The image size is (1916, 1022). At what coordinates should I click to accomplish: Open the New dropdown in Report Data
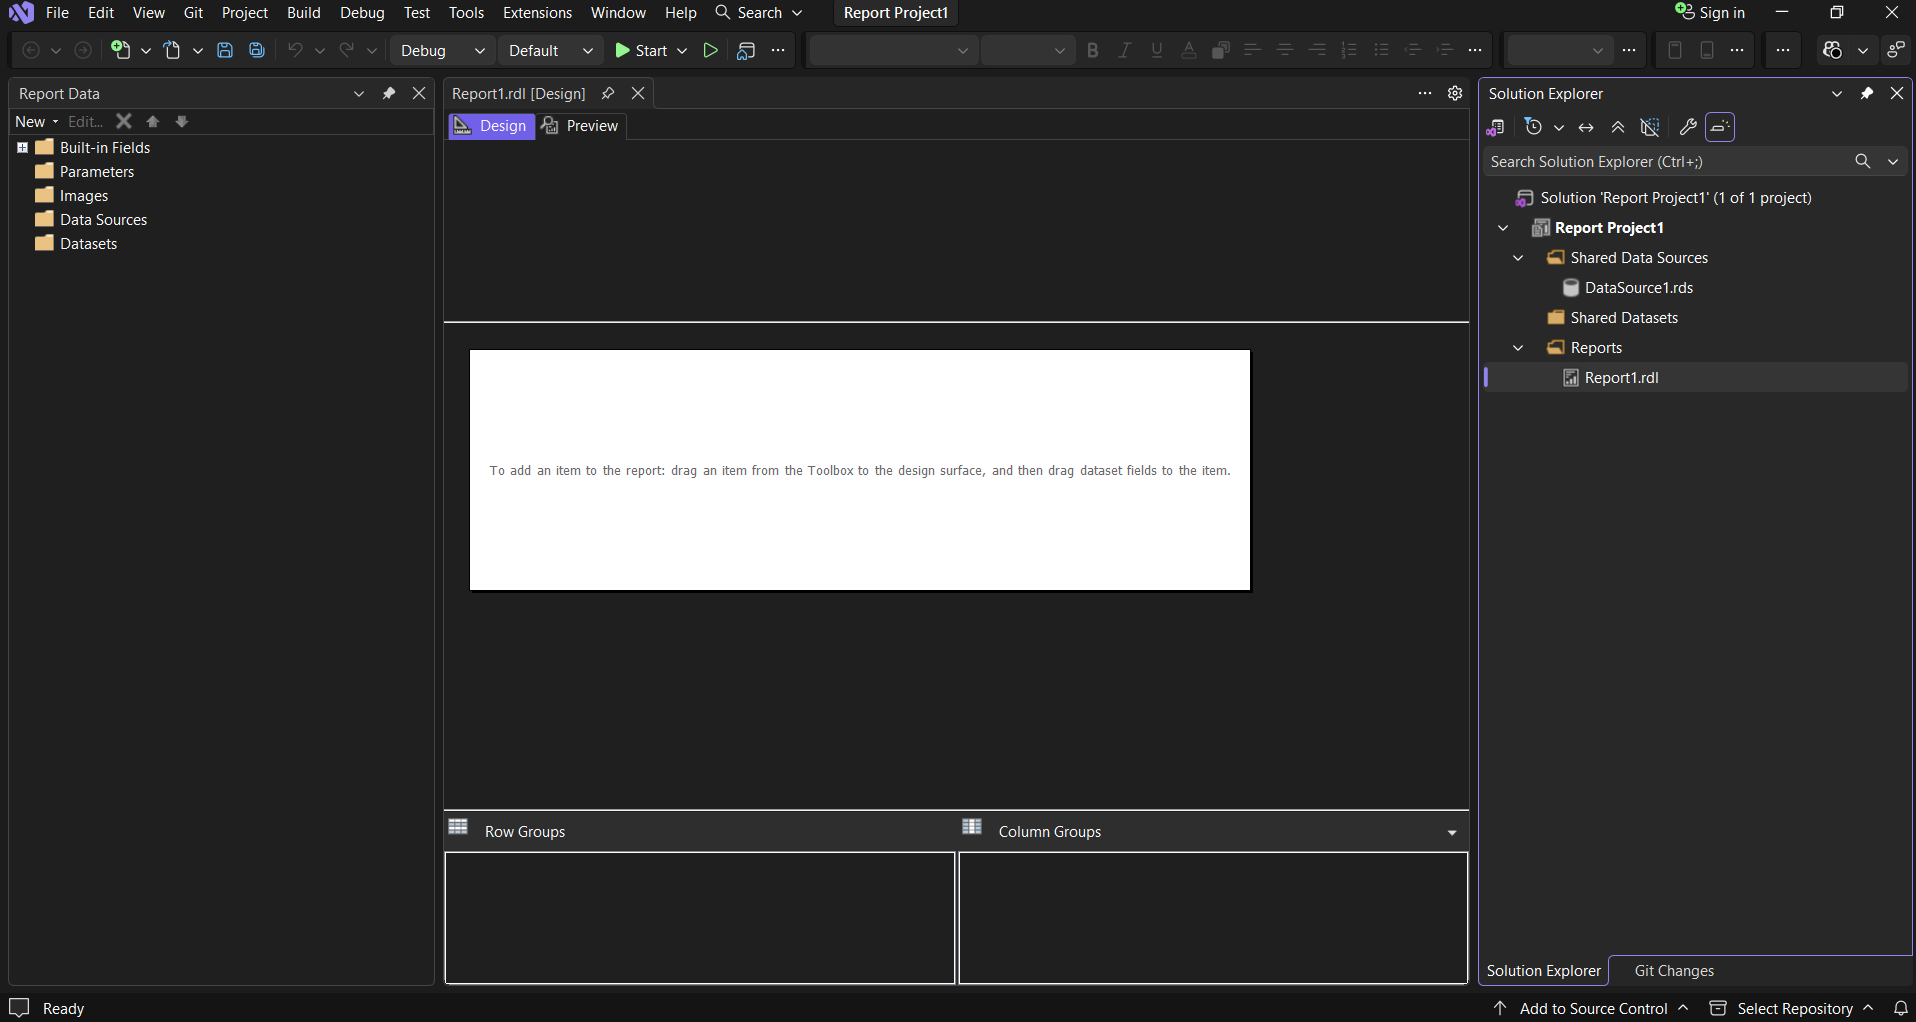37,121
